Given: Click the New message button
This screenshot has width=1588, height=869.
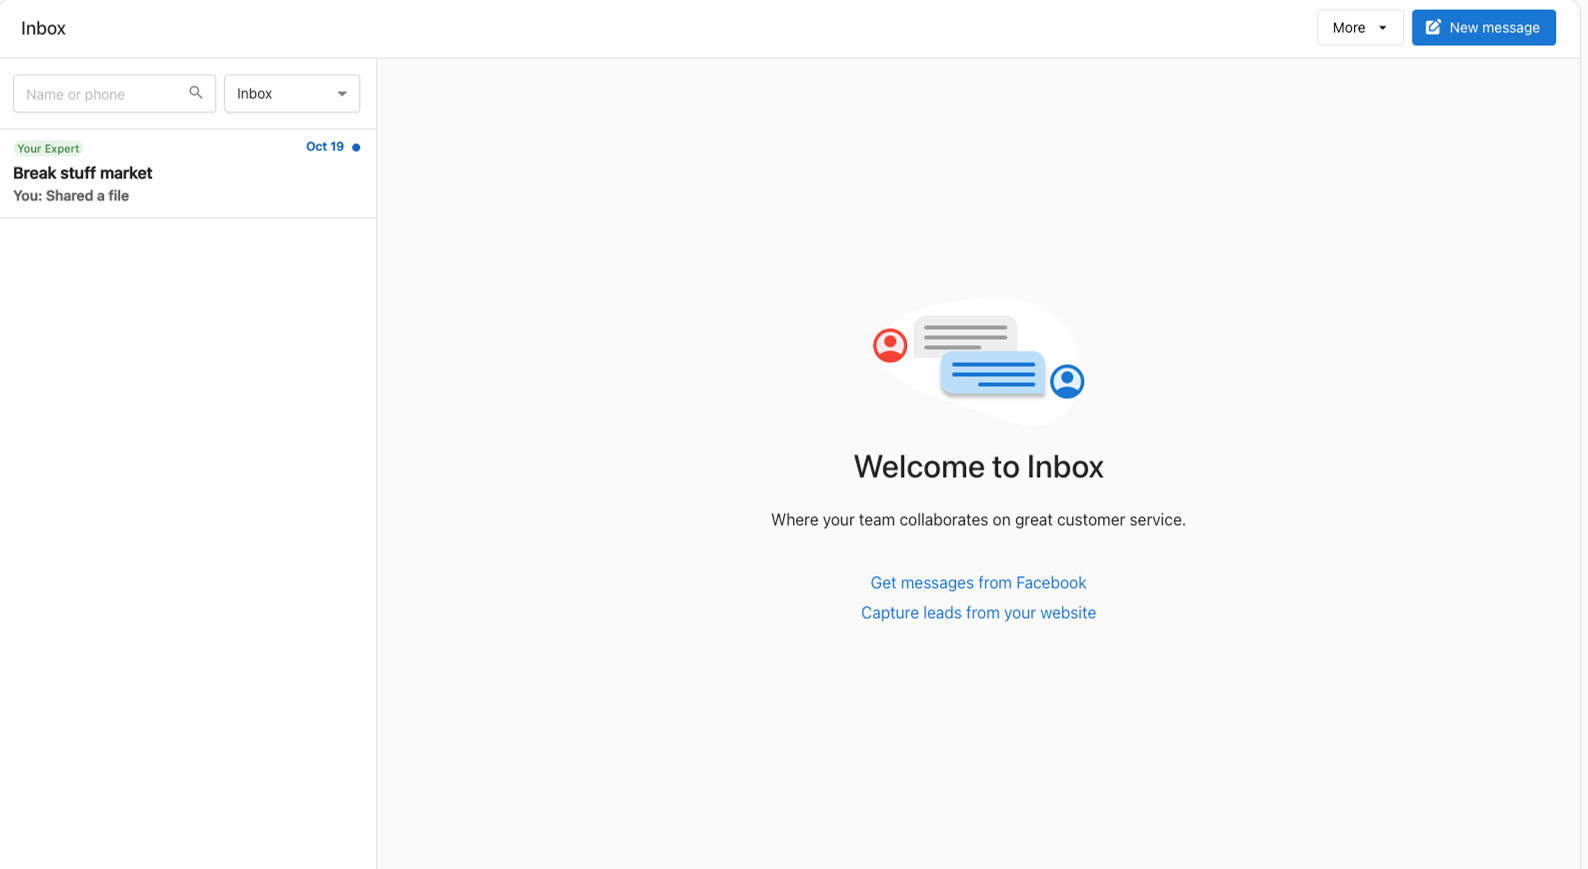Looking at the screenshot, I should click(1484, 28).
